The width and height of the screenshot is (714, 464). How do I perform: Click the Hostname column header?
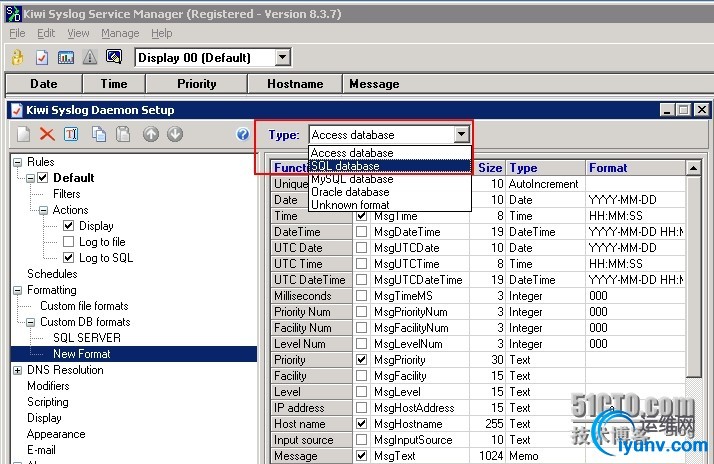295,84
